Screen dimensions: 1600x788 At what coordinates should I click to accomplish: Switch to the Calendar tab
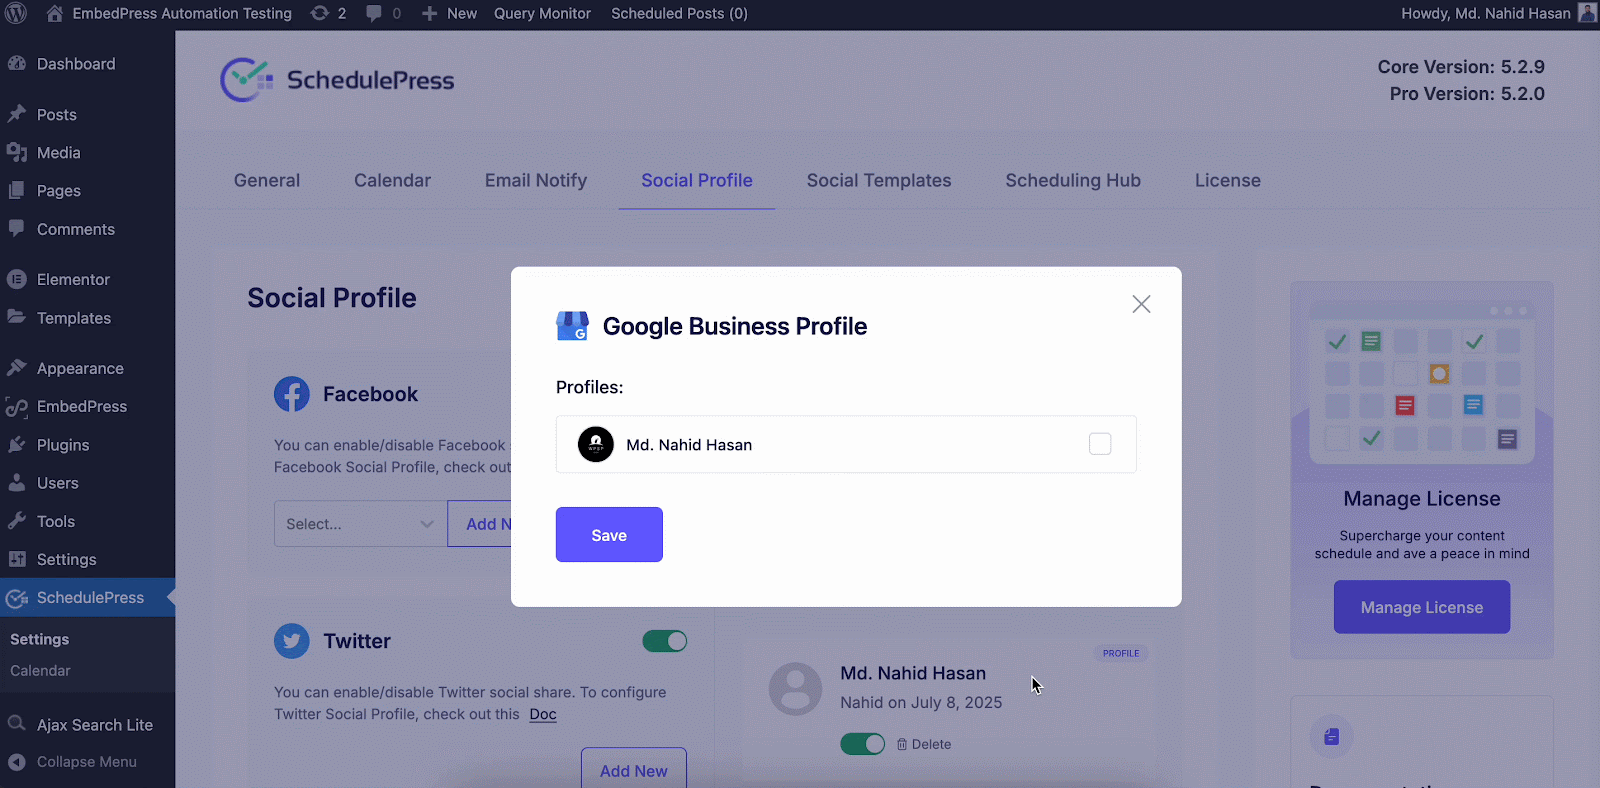point(392,180)
